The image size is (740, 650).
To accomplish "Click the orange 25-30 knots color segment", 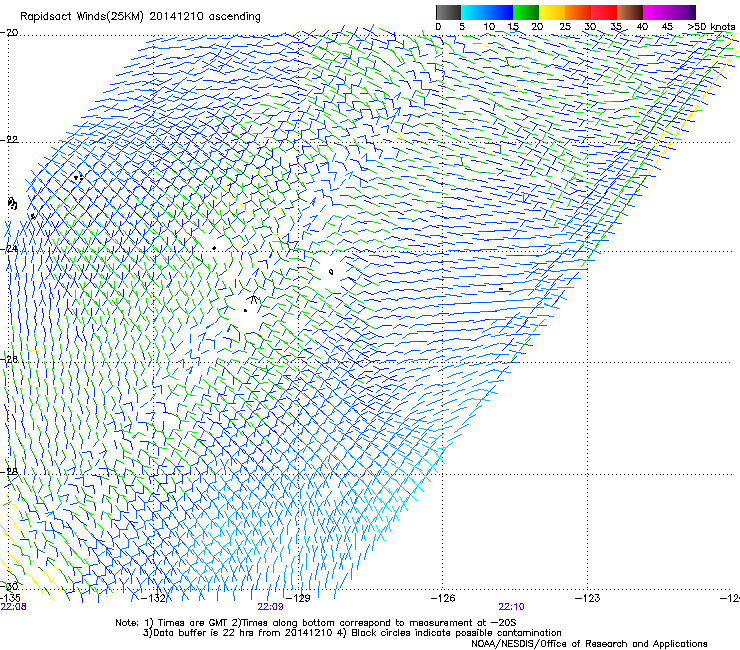I will click(x=578, y=12).
